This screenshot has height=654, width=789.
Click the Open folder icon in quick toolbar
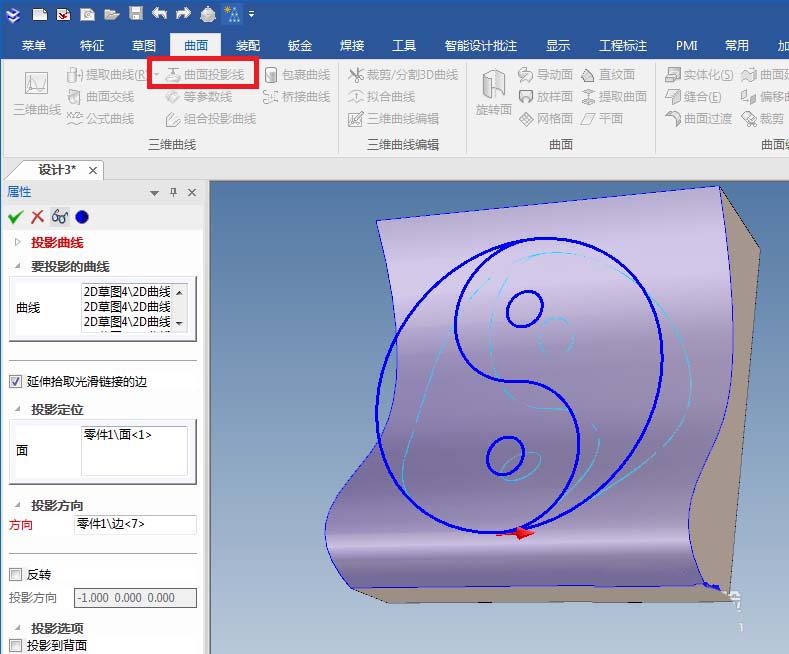[111, 15]
